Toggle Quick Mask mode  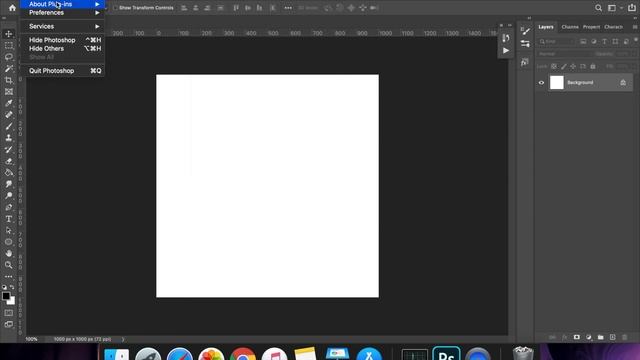[9, 313]
